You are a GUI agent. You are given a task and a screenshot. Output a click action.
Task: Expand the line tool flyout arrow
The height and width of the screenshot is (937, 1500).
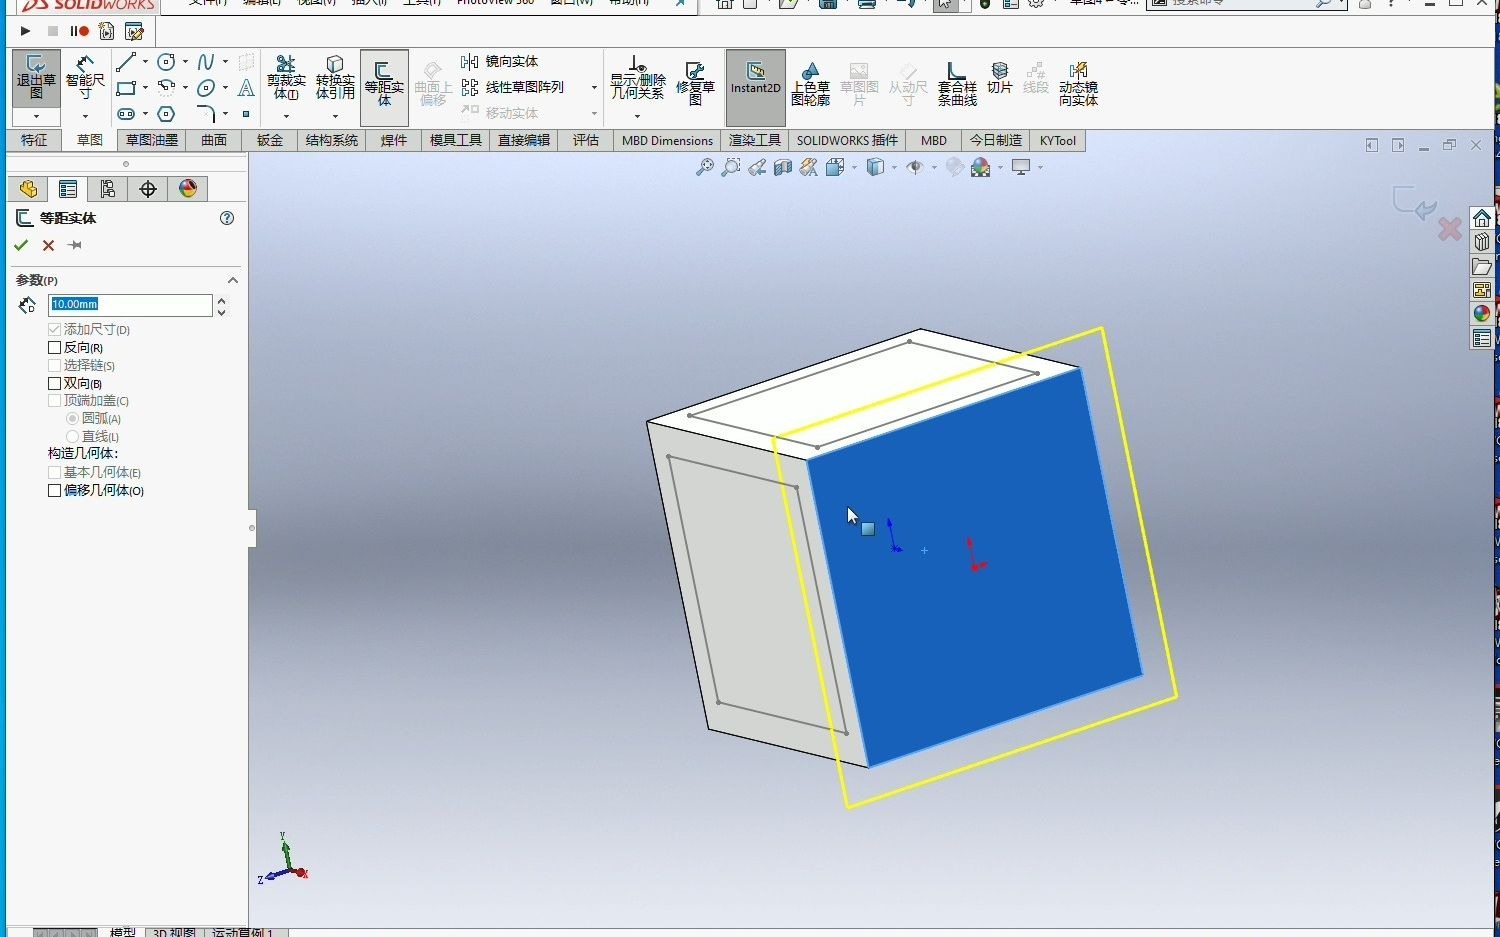click(145, 62)
